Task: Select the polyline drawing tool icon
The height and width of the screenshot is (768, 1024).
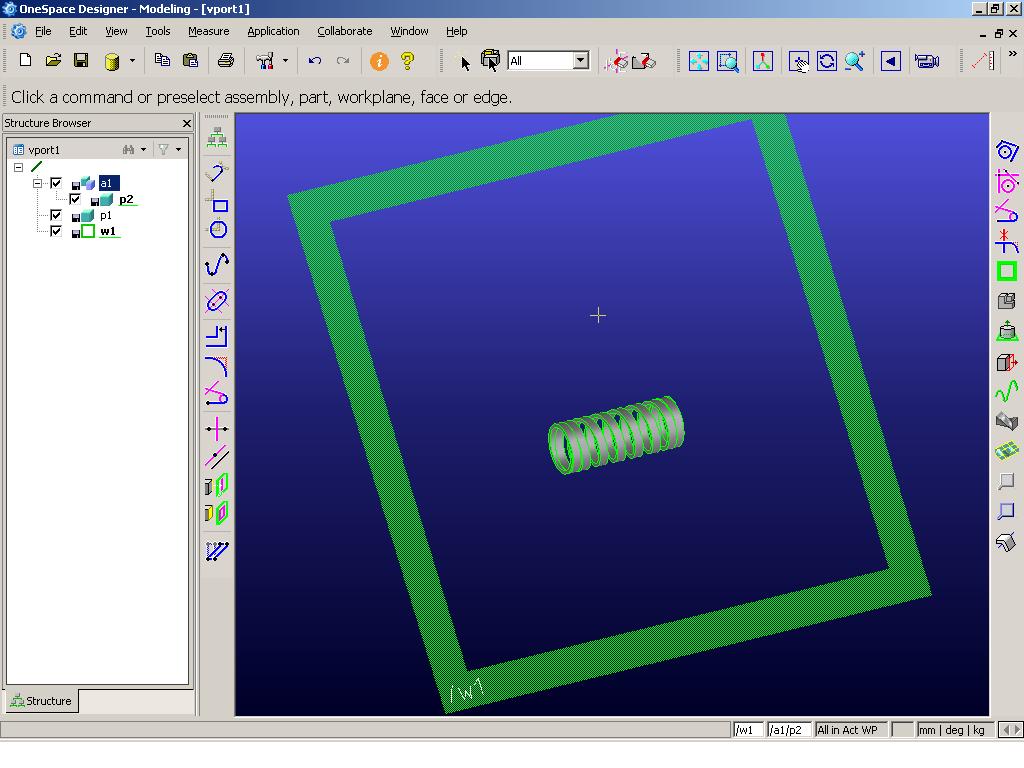Action: coord(217,172)
